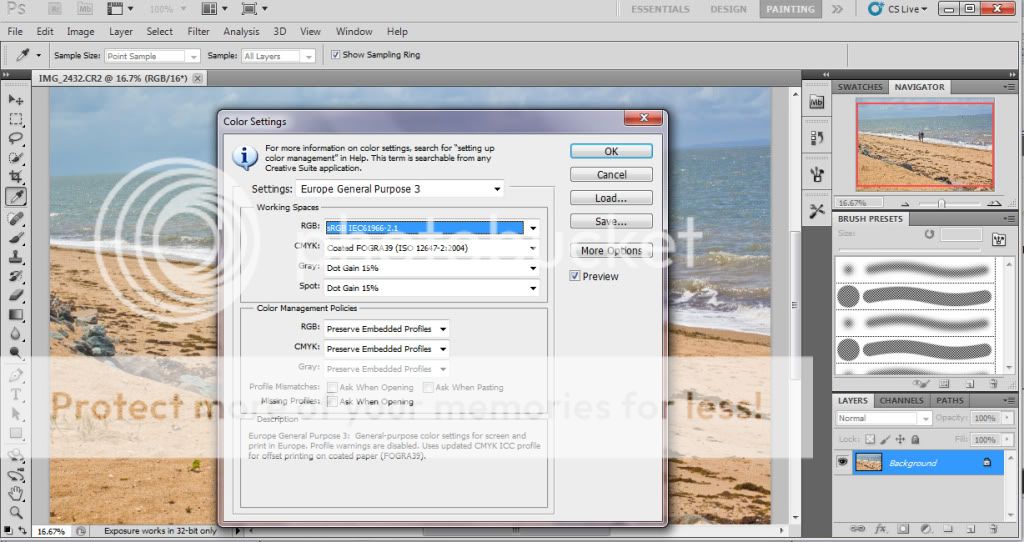The width and height of the screenshot is (1024, 542).
Task: Open the Sample Size dropdown
Action: pyautogui.click(x=152, y=56)
